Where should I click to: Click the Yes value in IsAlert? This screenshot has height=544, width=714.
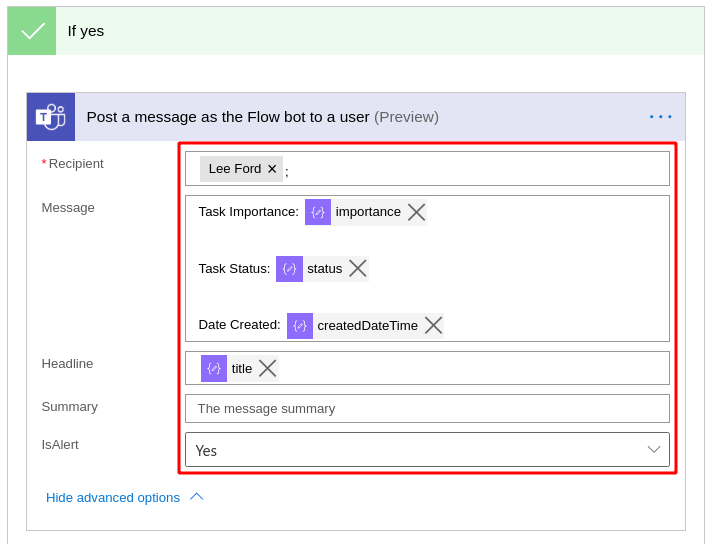pyautogui.click(x=206, y=451)
